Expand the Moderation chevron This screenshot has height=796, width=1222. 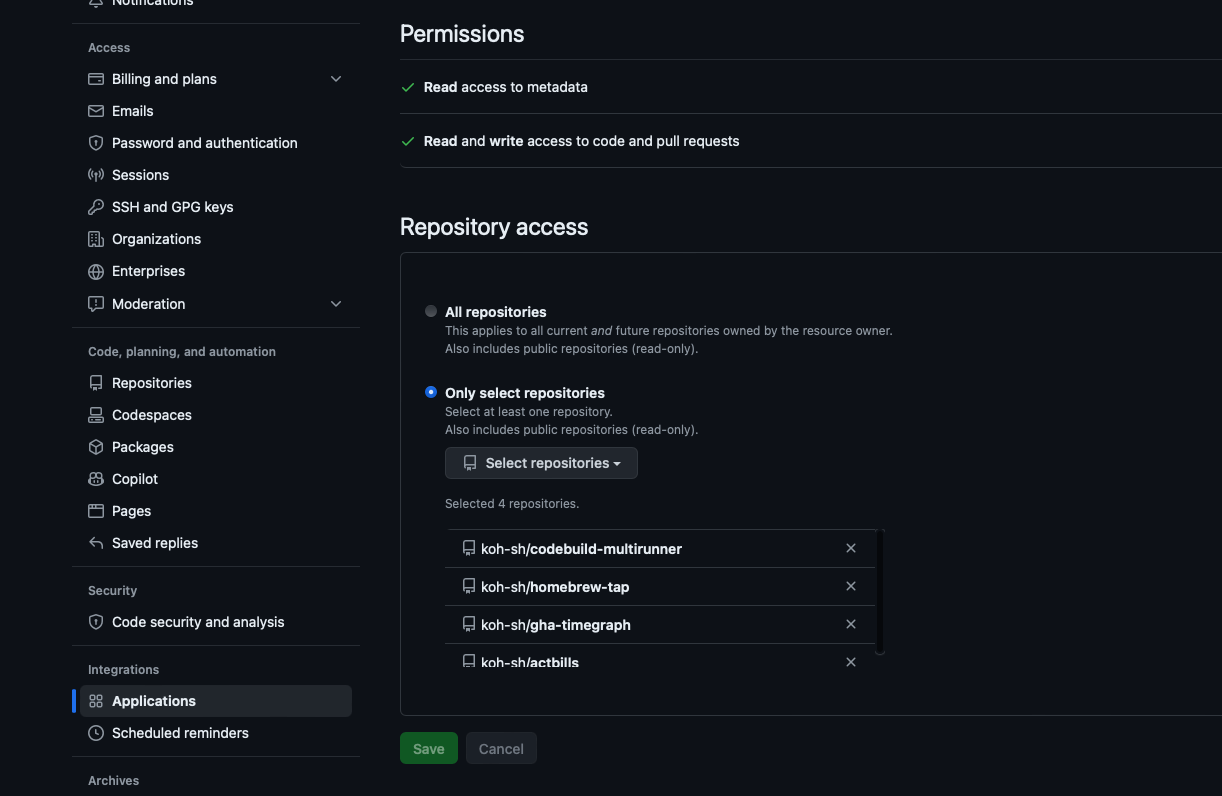(x=336, y=304)
